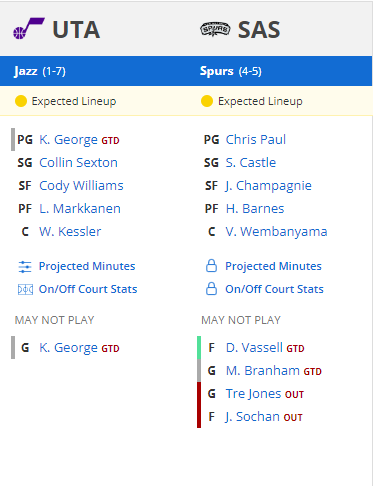Click D. Vassell in May Not Play list
Viewport: 373px width, 486px height.
click(254, 348)
